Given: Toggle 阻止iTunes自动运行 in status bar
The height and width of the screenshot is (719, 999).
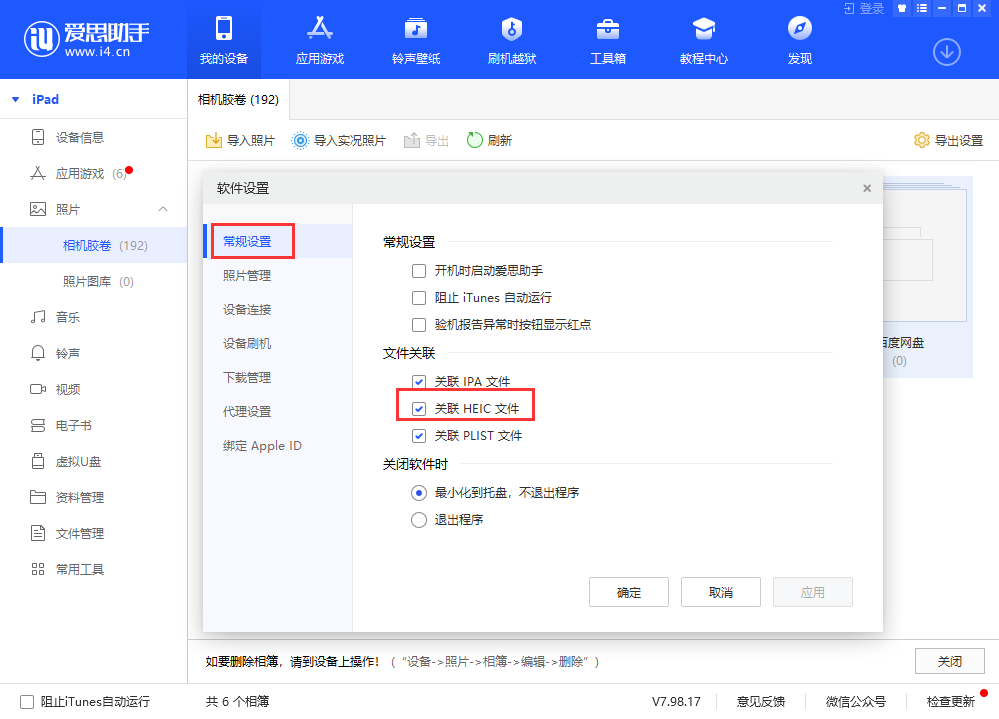Looking at the screenshot, I should 27,702.
